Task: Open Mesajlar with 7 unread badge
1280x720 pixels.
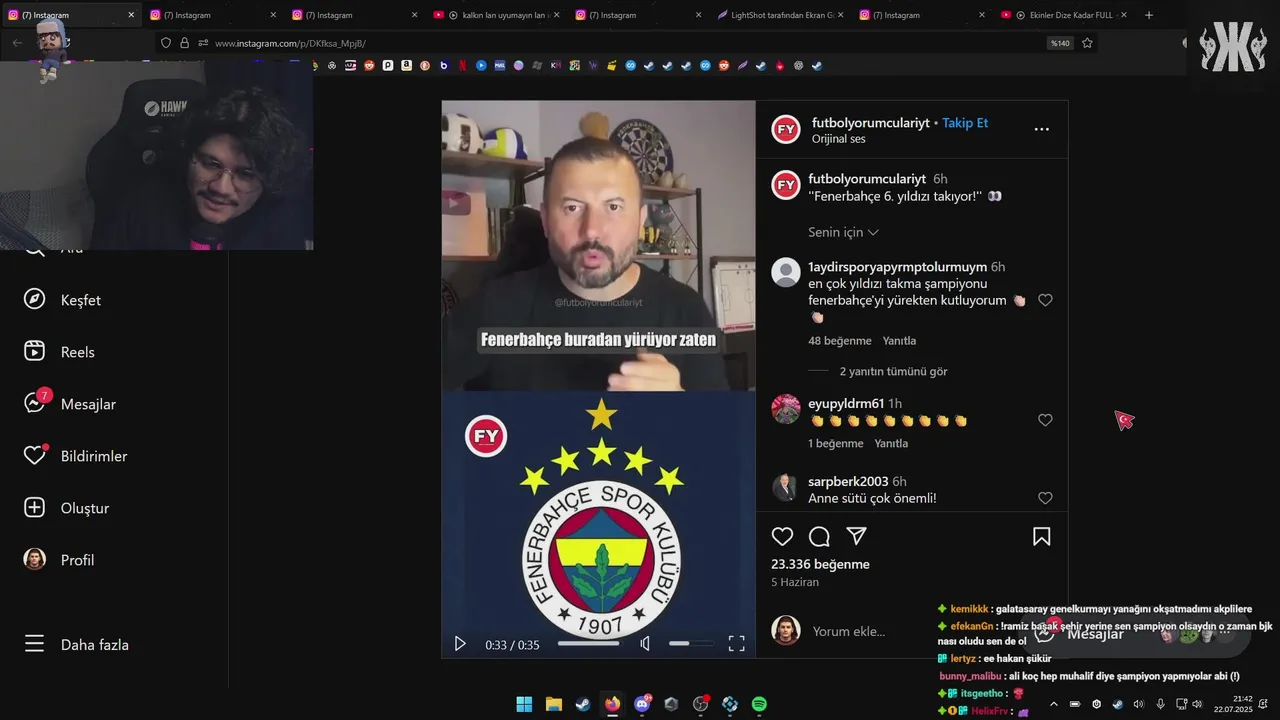Action: [x=70, y=404]
